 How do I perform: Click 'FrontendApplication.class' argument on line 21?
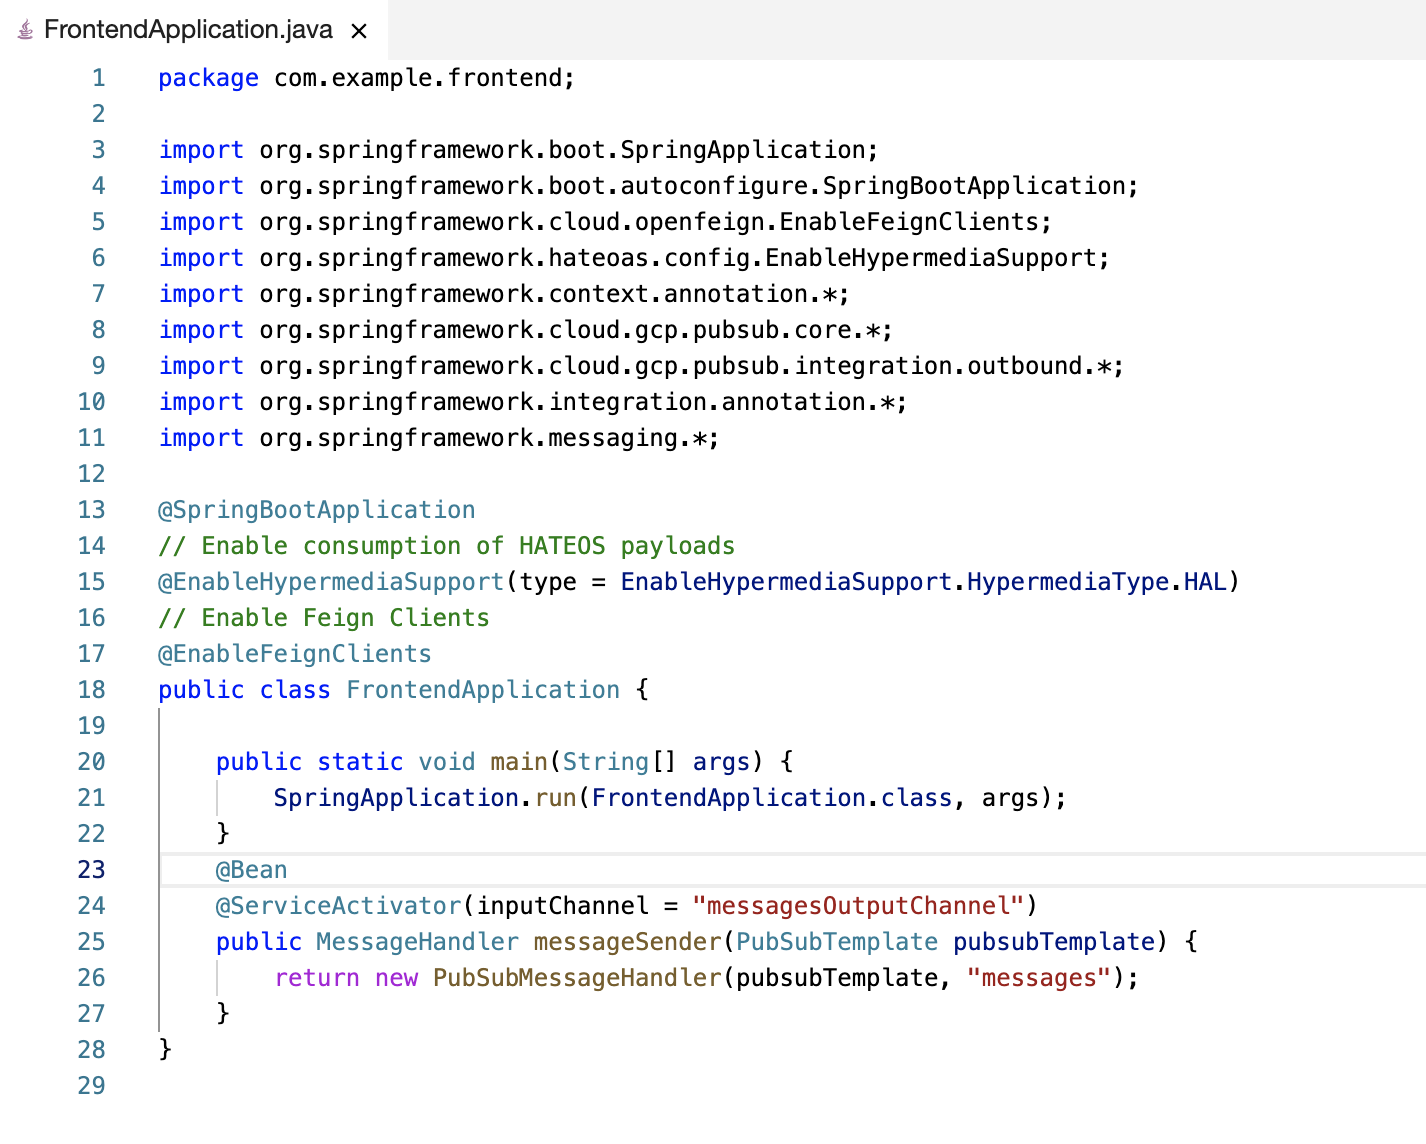point(772,798)
